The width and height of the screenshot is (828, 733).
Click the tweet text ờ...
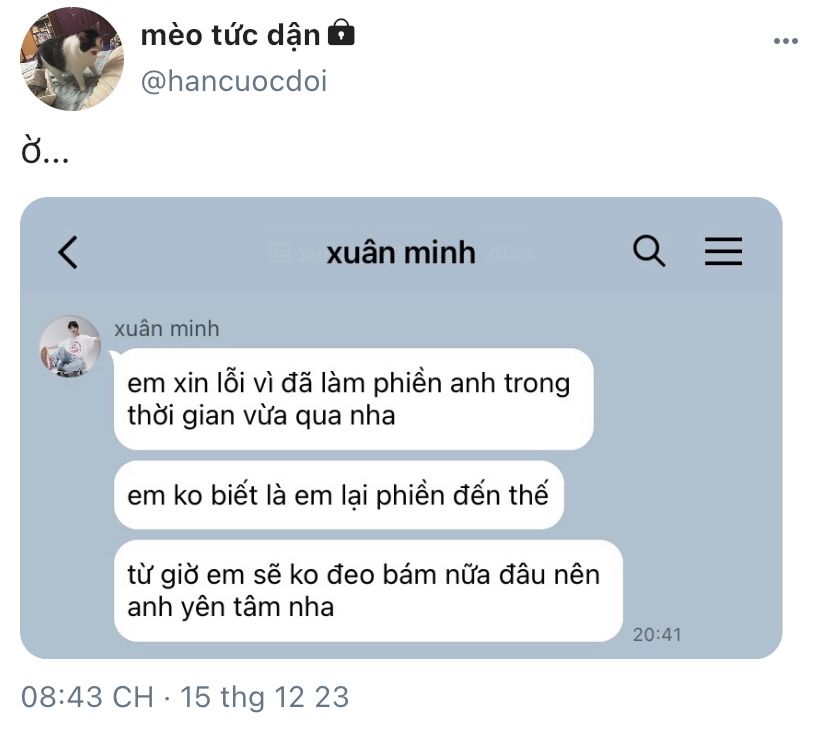[x=45, y=151]
